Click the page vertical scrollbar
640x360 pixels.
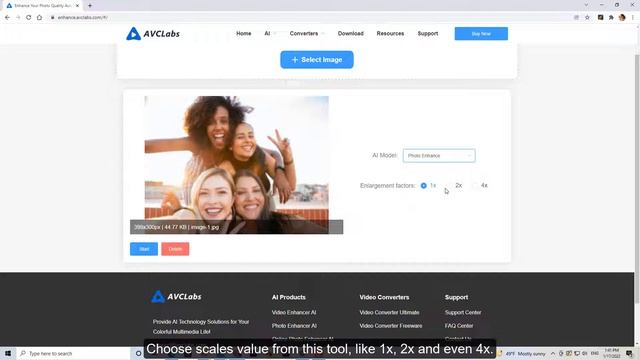coord(637,180)
